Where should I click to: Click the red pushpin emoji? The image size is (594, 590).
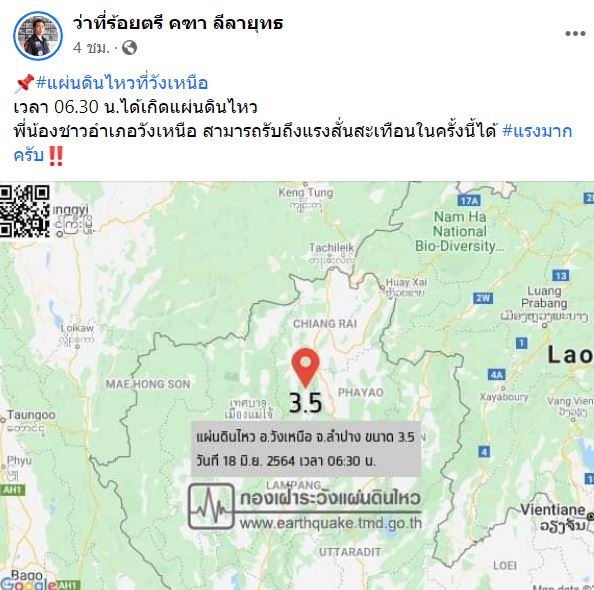(x=25, y=83)
